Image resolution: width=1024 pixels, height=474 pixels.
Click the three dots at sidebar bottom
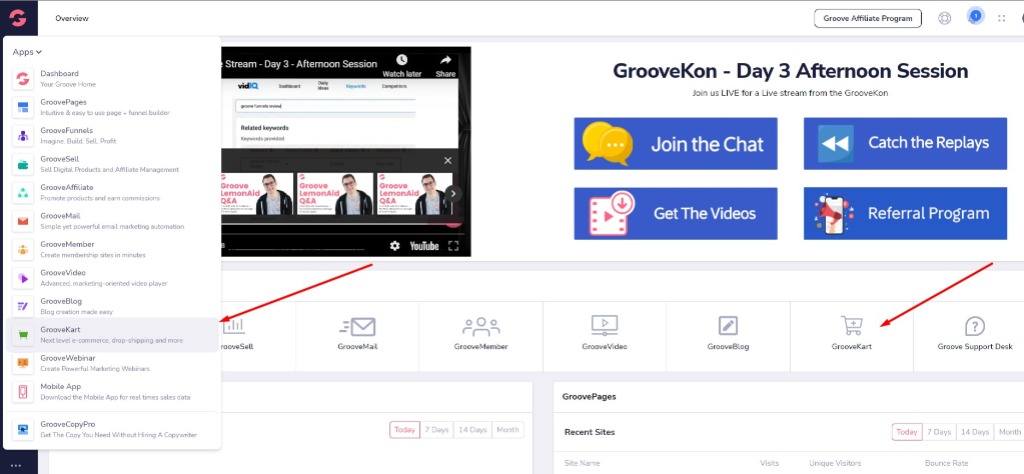[16, 466]
